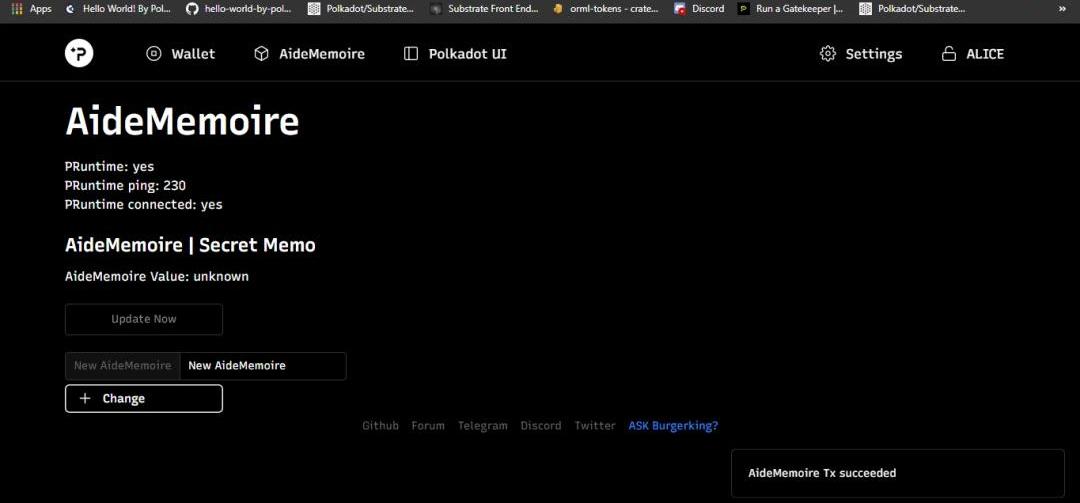Click the Polkadot UI panel icon

coord(411,54)
